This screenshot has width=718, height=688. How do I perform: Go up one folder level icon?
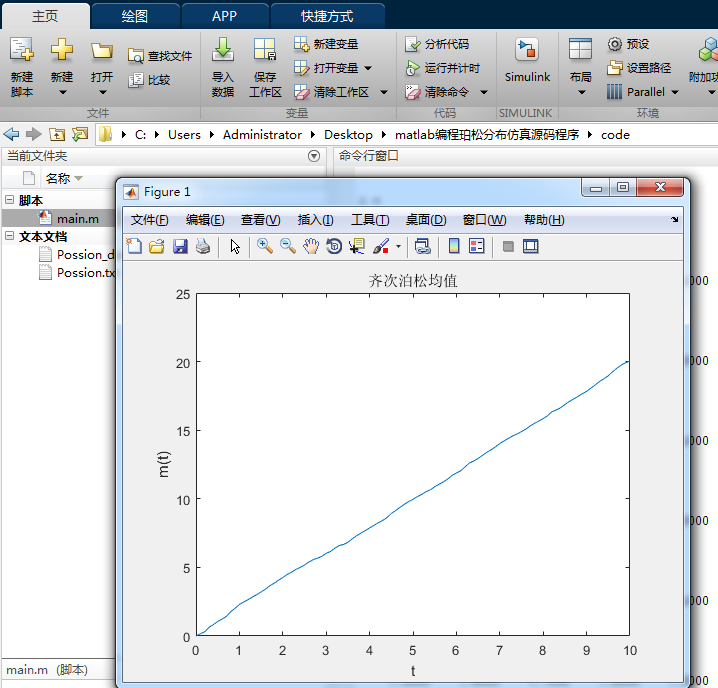(57, 134)
